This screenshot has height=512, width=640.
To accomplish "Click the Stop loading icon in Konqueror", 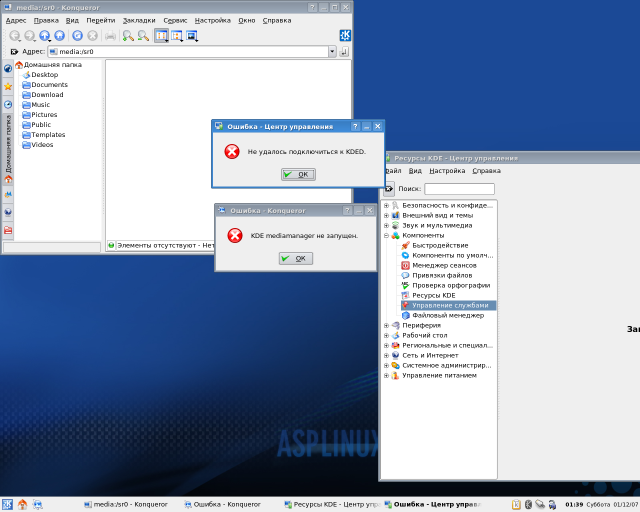I will click(93, 36).
